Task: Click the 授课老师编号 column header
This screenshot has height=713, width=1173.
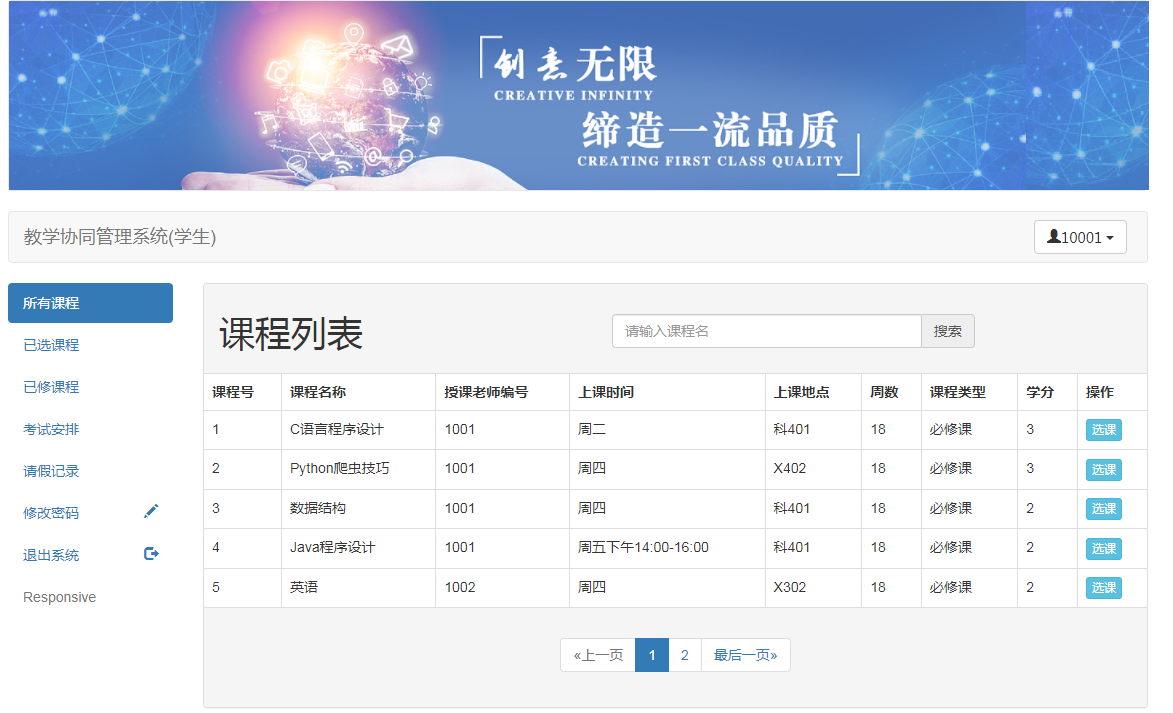Action: pos(486,392)
